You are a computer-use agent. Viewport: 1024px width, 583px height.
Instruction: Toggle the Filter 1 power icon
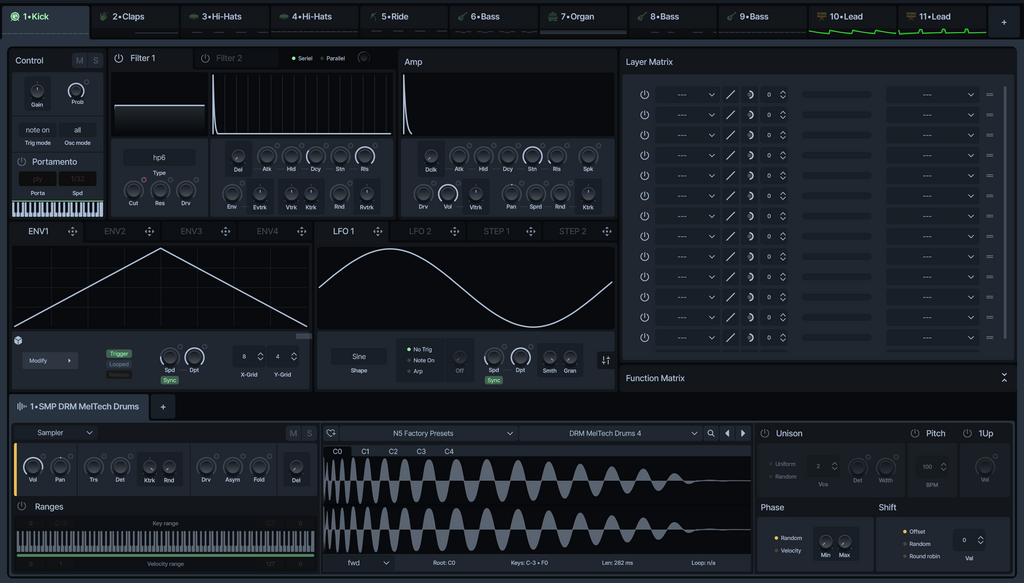click(118, 59)
